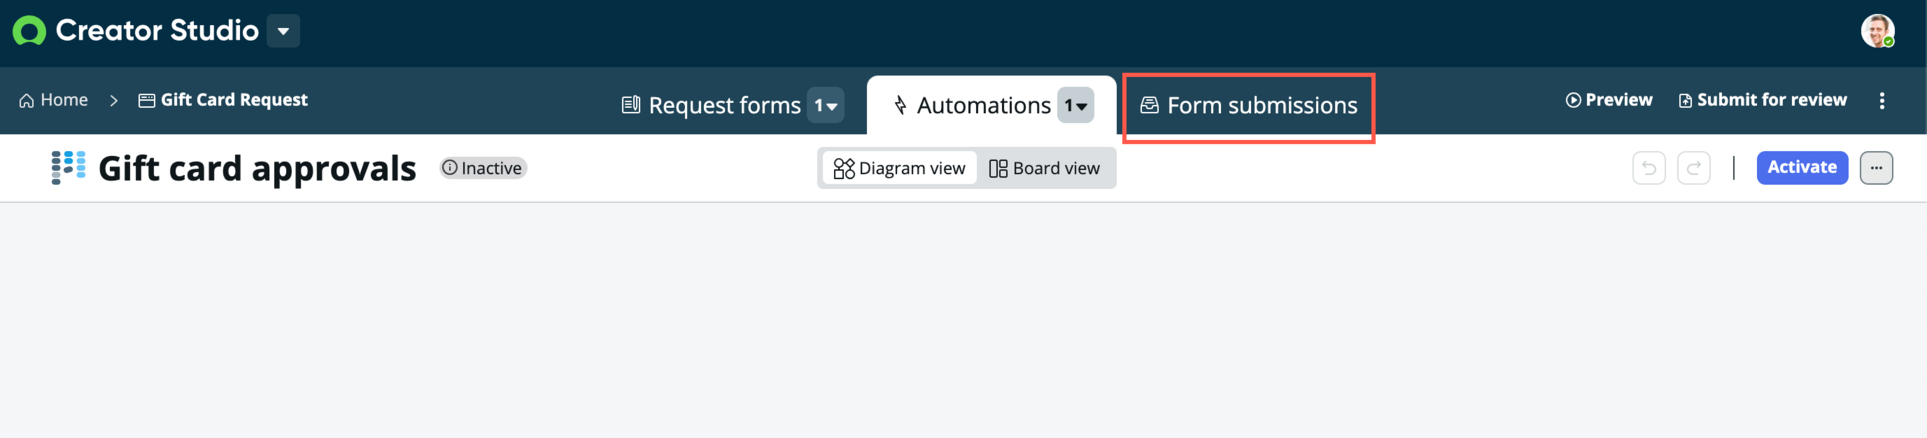Go to Home in the breadcrumb
The width and height of the screenshot is (1927, 438).
pos(54,100)
